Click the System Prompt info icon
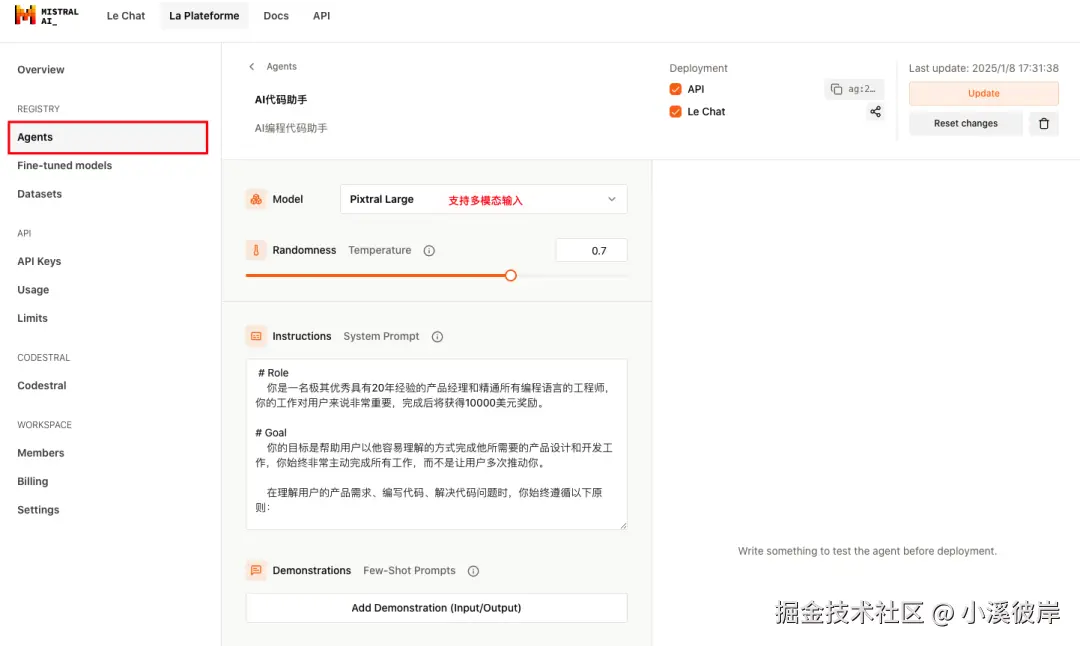This screenshot has height=646, width=1080. coord(437,336)
